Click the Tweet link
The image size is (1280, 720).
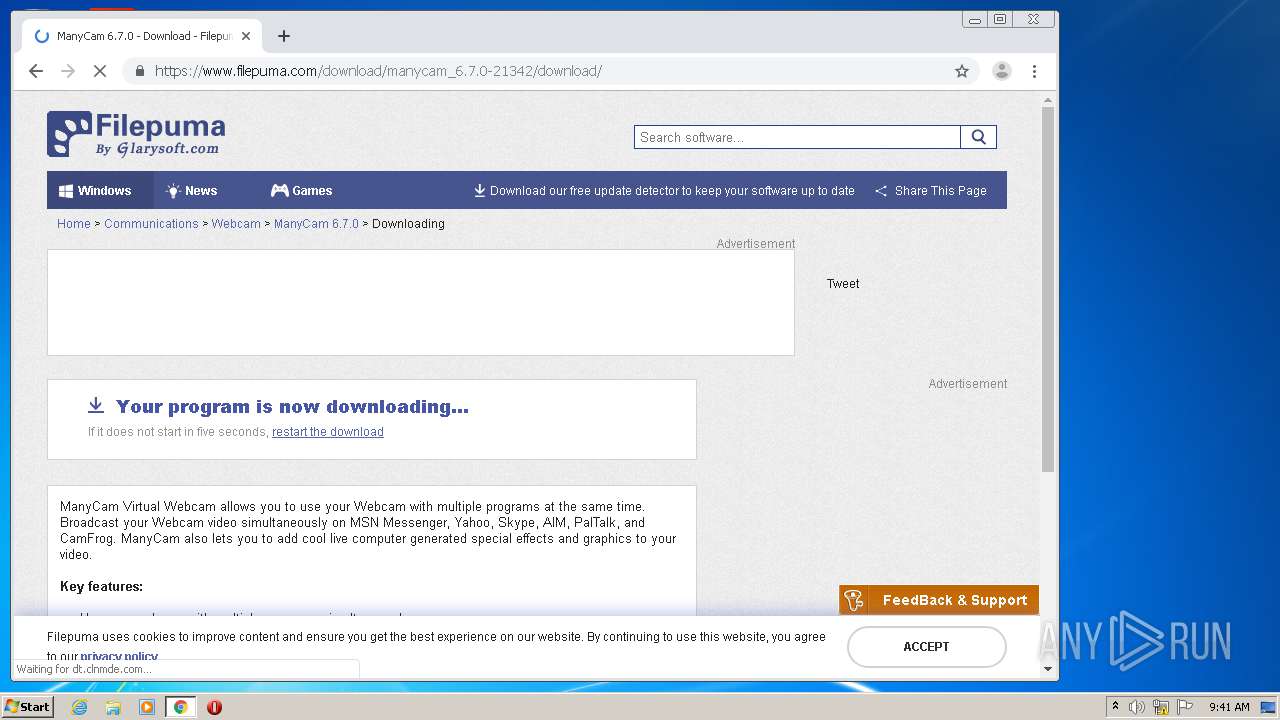coord(843,284)
